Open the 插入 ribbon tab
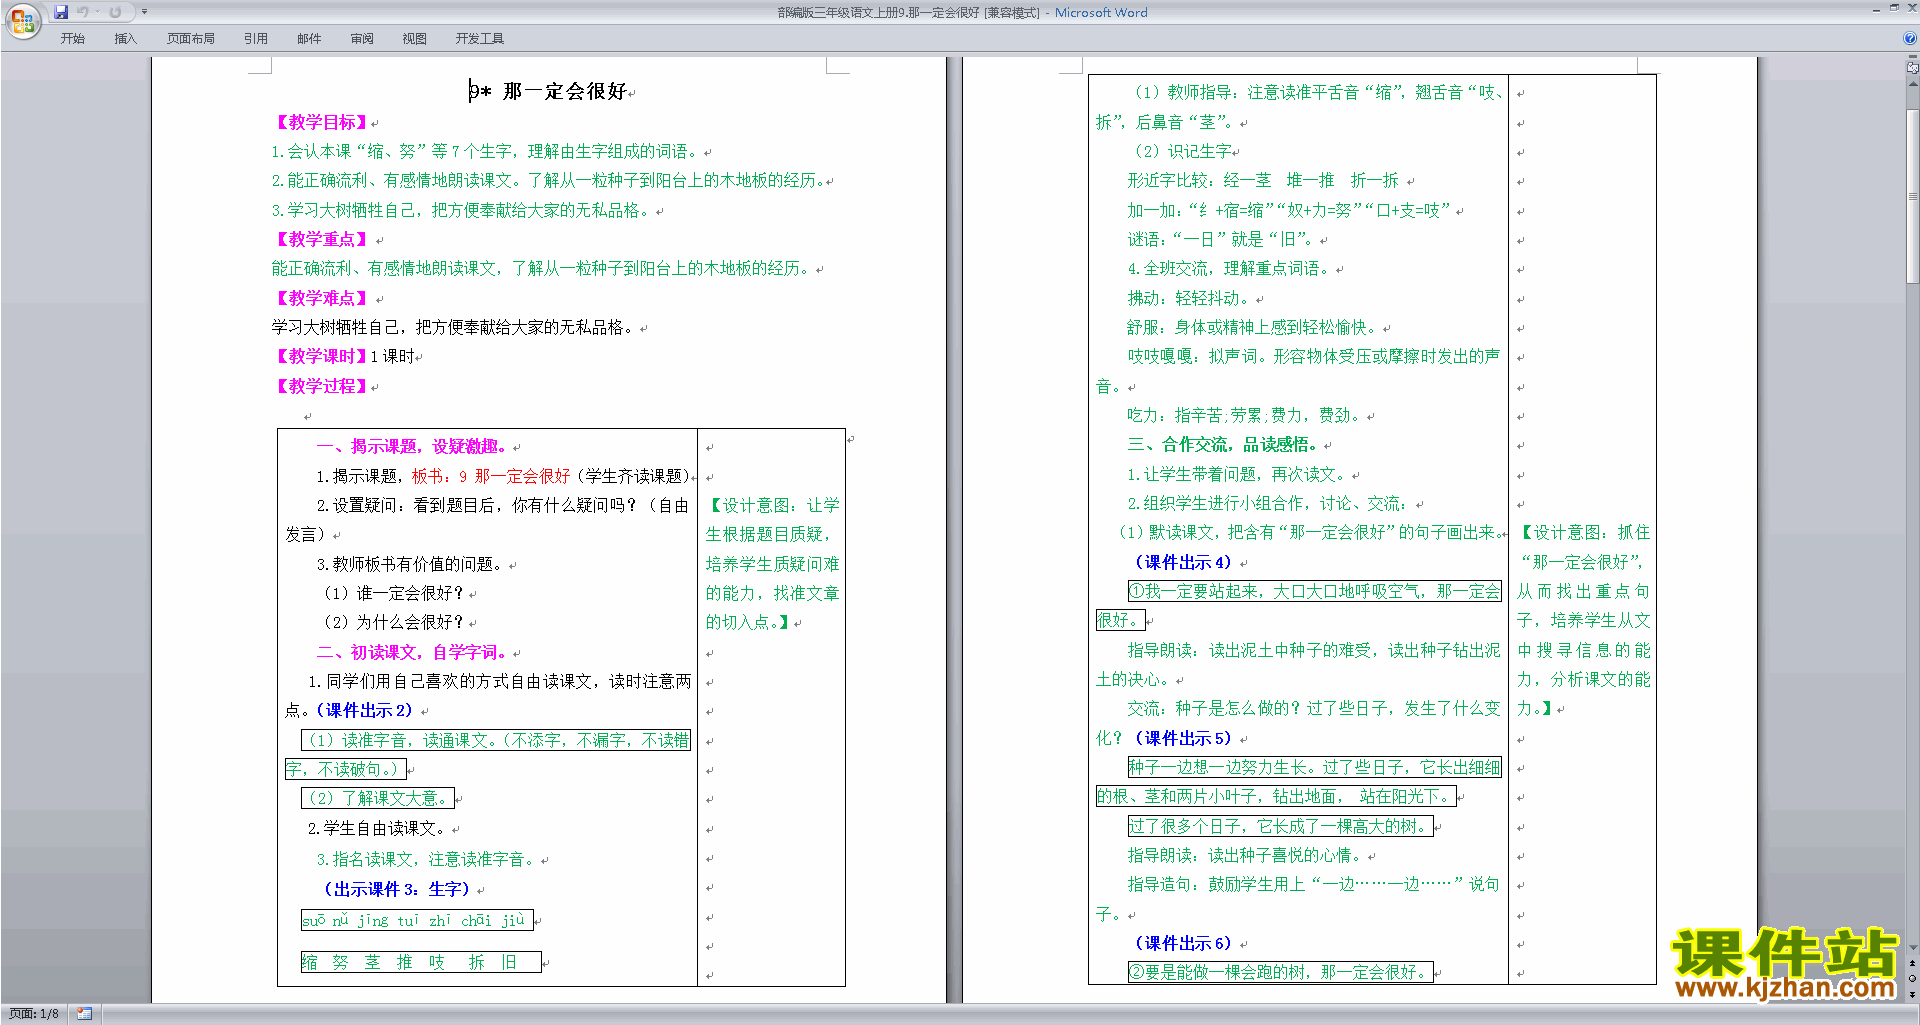1920x1025 pixels. coord(125,39)
